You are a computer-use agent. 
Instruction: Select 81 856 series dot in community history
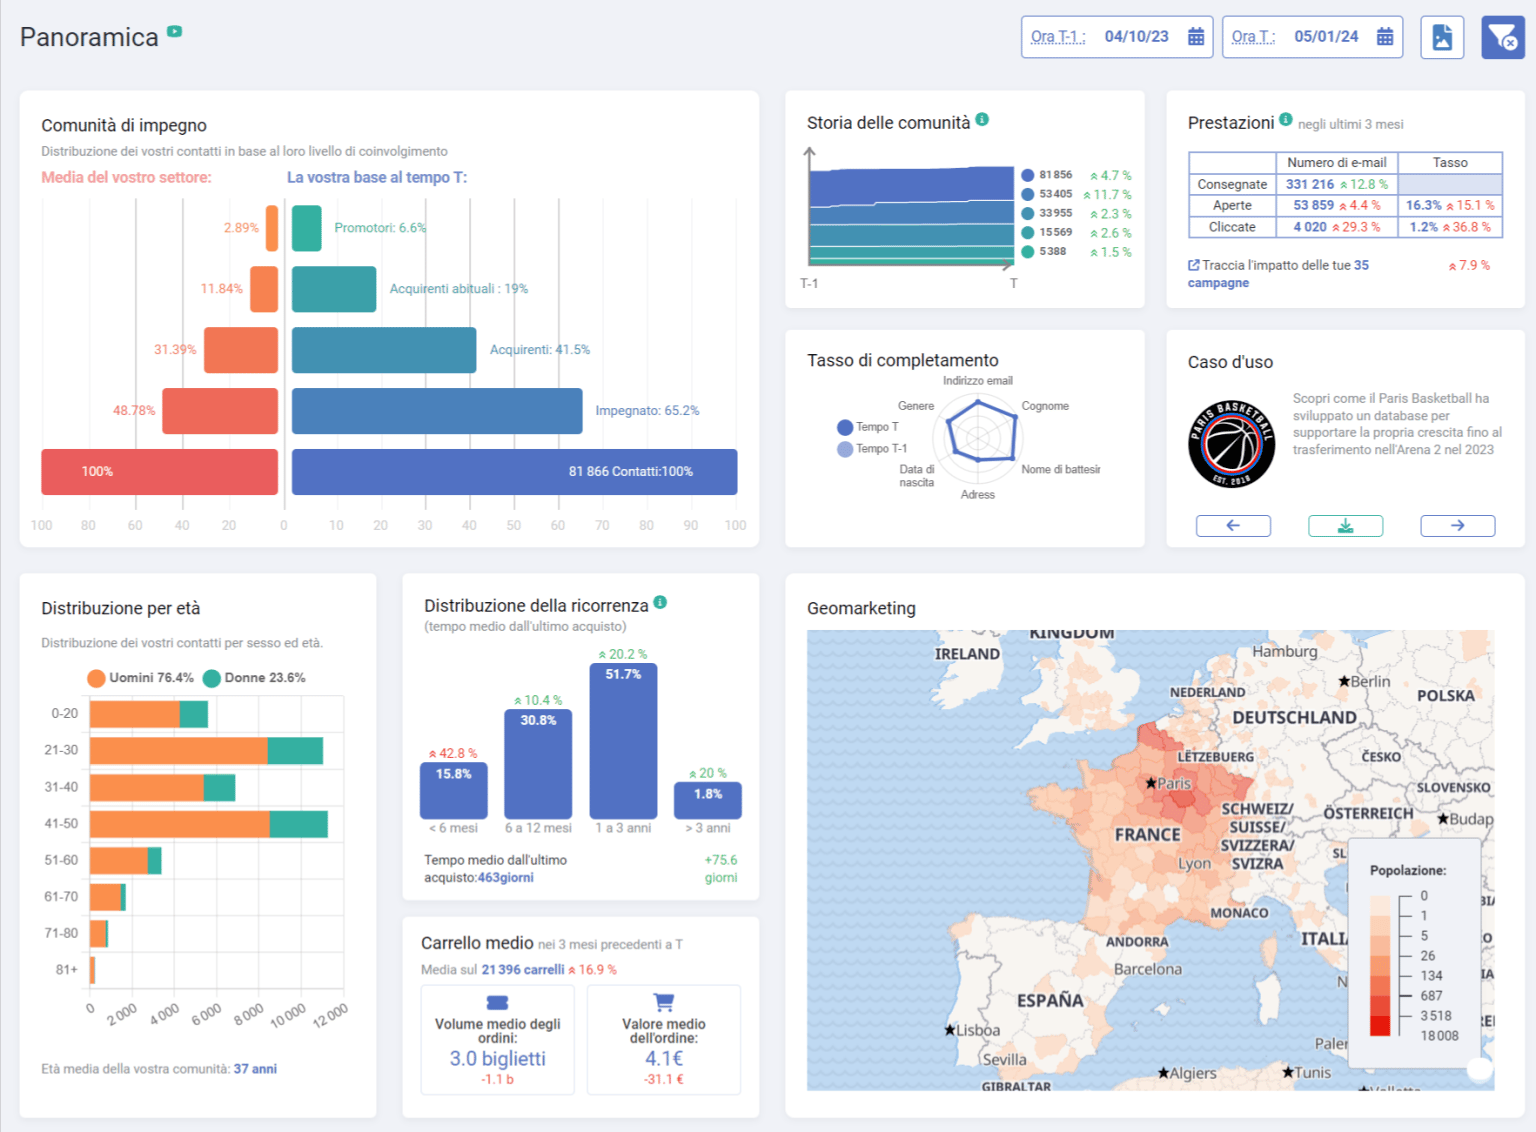(x=1027, y=175)
